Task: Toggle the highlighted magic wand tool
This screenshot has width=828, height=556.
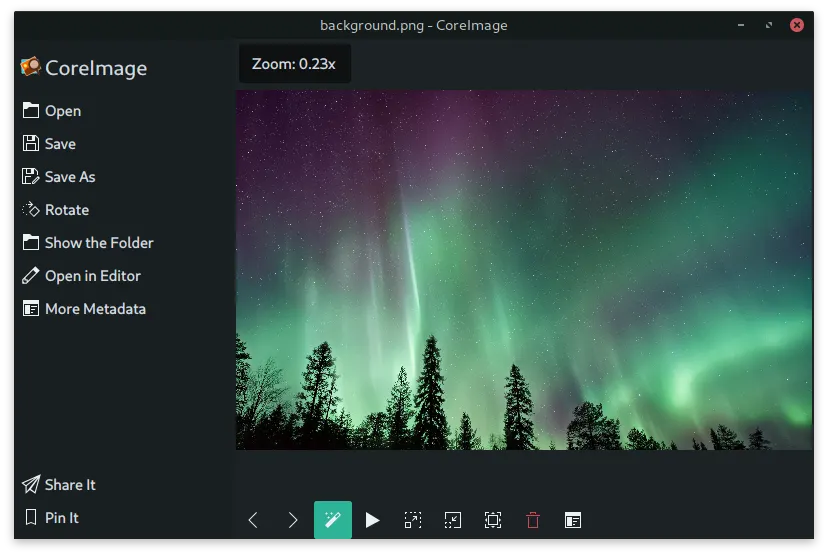Action: pyautogui.click(x=333, y=520)
